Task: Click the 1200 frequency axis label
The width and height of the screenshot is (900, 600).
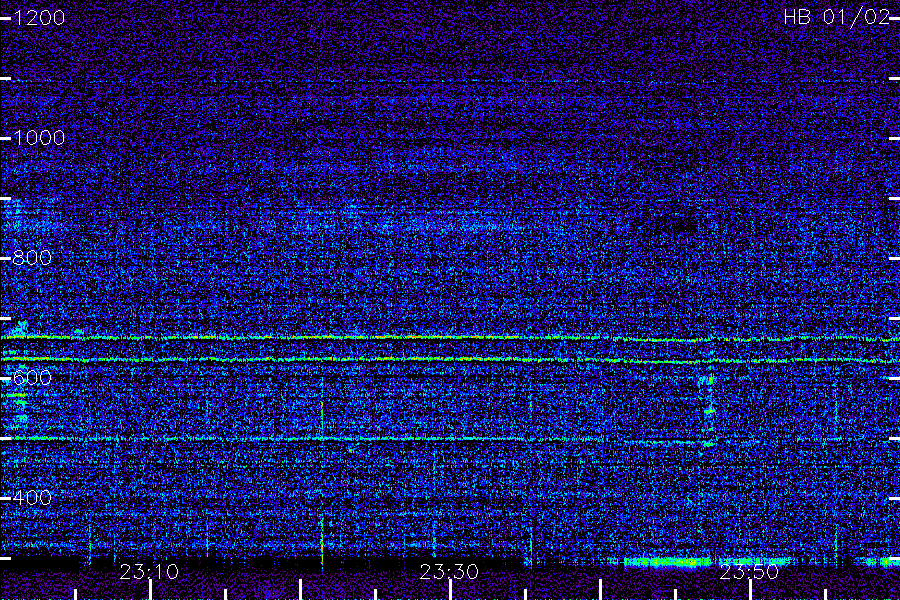Action: 39,18
